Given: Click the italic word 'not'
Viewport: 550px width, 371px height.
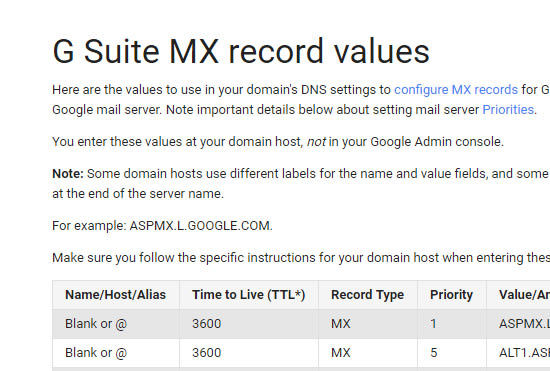Looking at the screenshot, I should click(316, 142).
